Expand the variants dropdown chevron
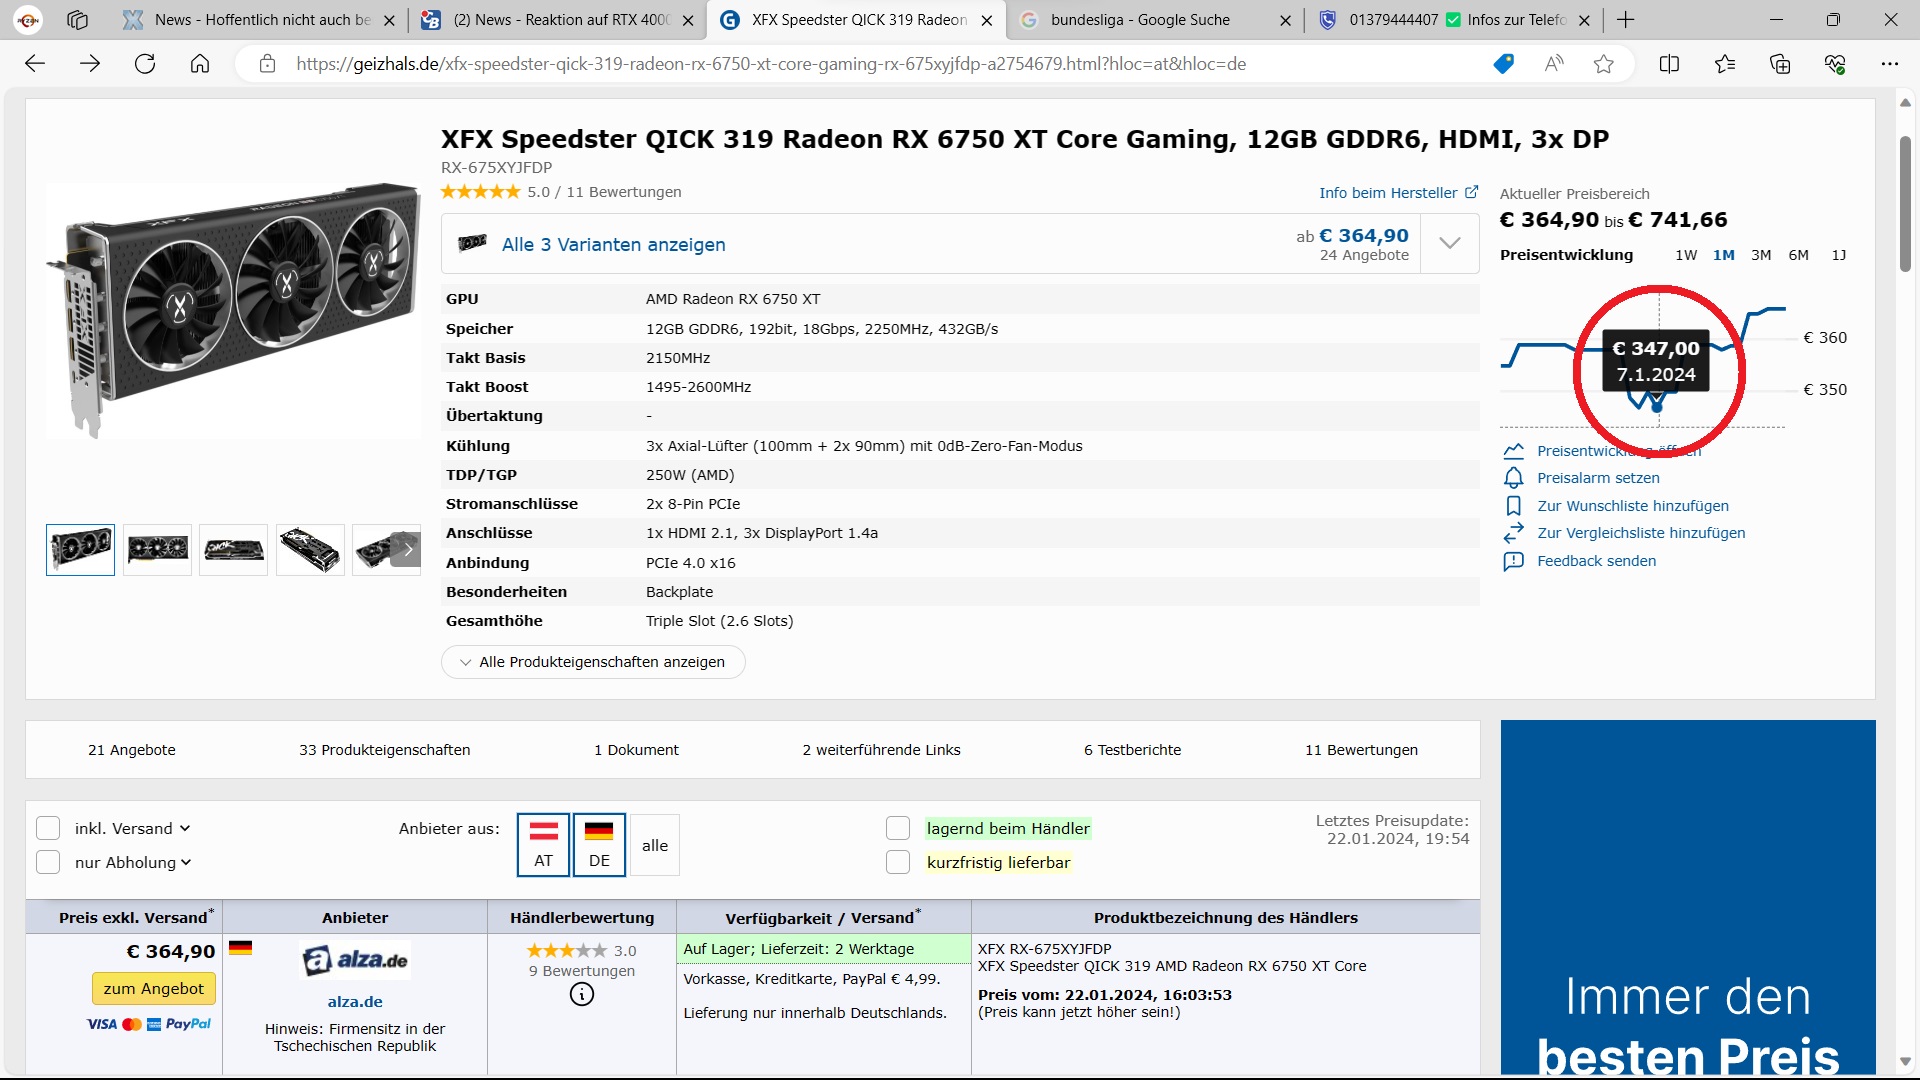This screenshot has width=1920, height=1080. tap(1450, 243)
